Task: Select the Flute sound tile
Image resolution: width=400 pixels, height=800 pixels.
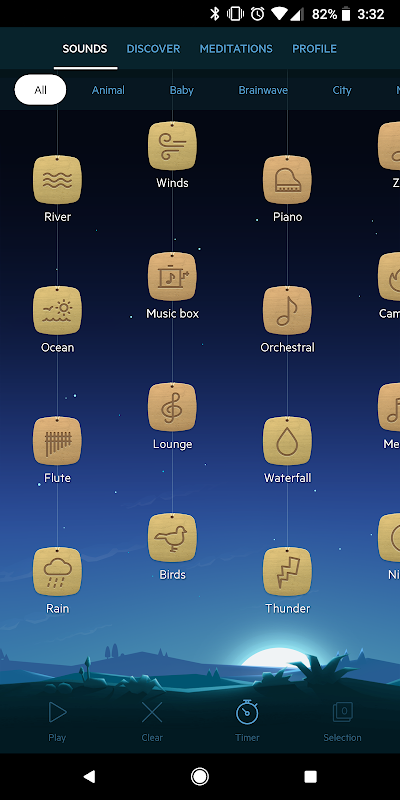Action: pyautogui.click(x=57, y=441)
